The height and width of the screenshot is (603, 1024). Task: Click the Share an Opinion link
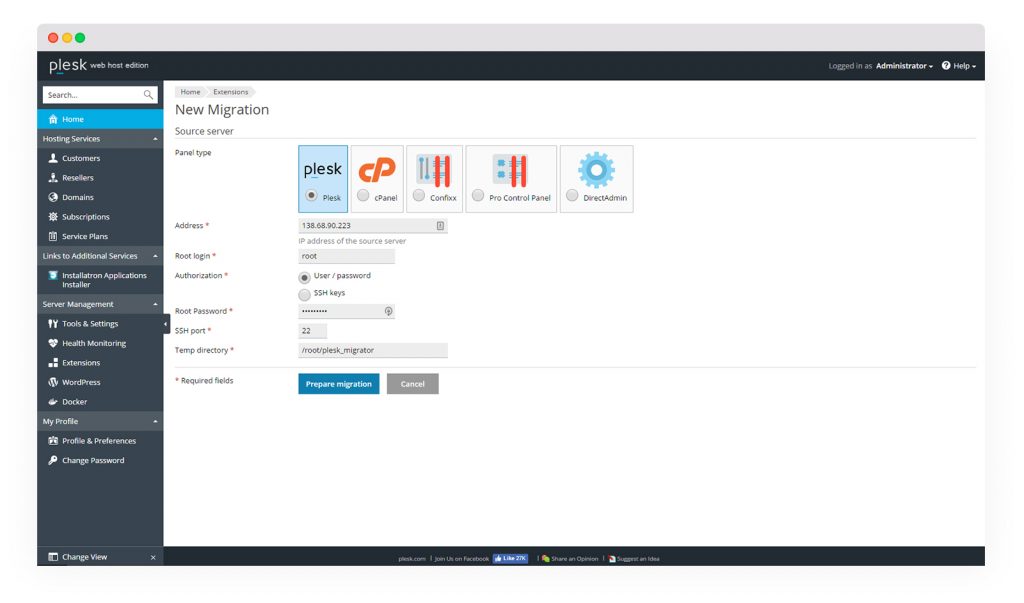point(575,559)
